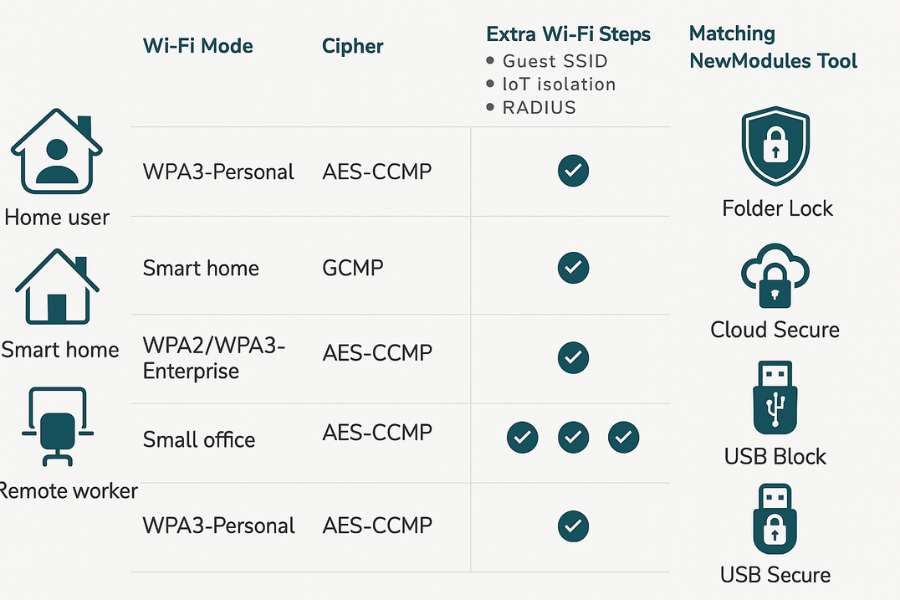Click the checkmark in the GCMP row
Viewport: 900px width, 600px height.
[x=573, y=267]
